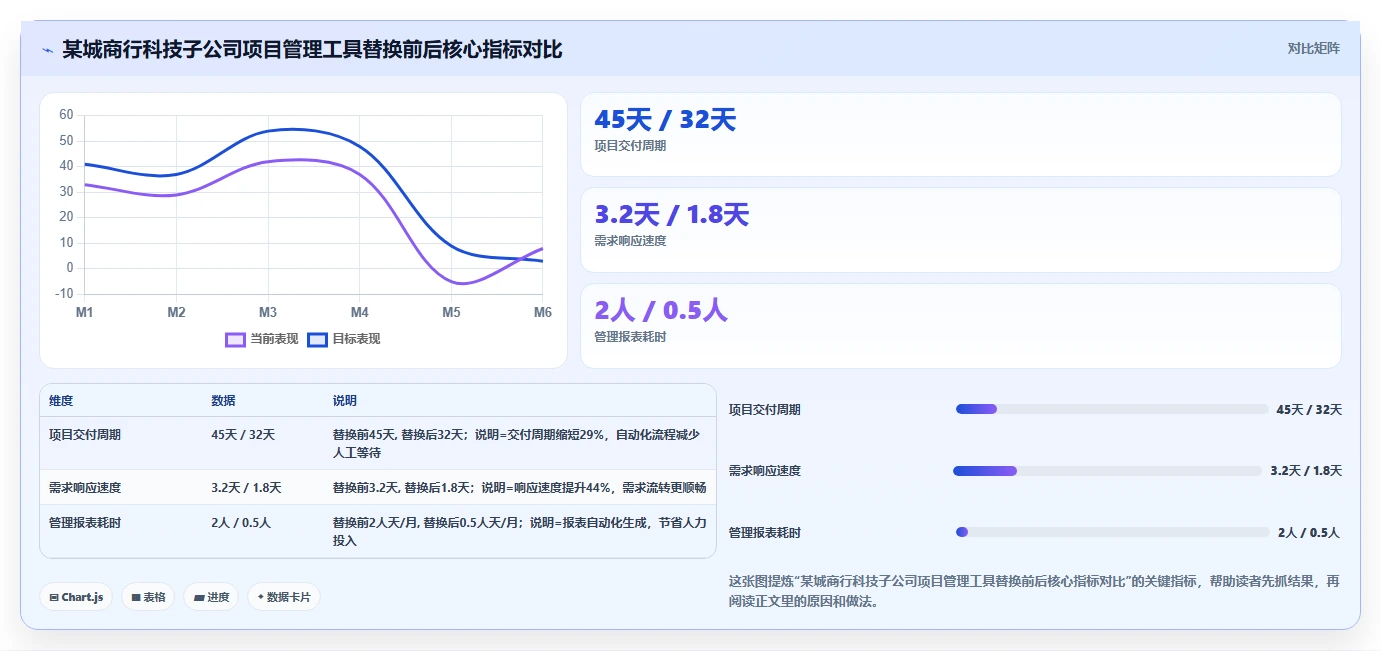Toggle the 目标表现 legend swatch
1381x651 pixels.
click(318, 339)
